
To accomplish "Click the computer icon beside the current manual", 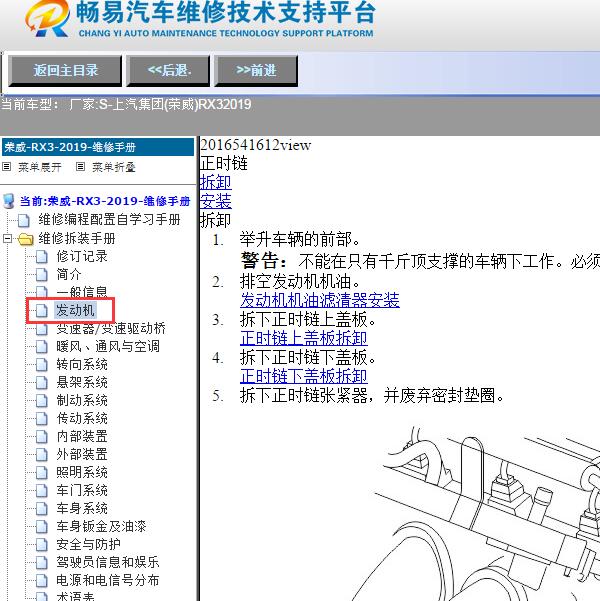I will click(9, 201).
